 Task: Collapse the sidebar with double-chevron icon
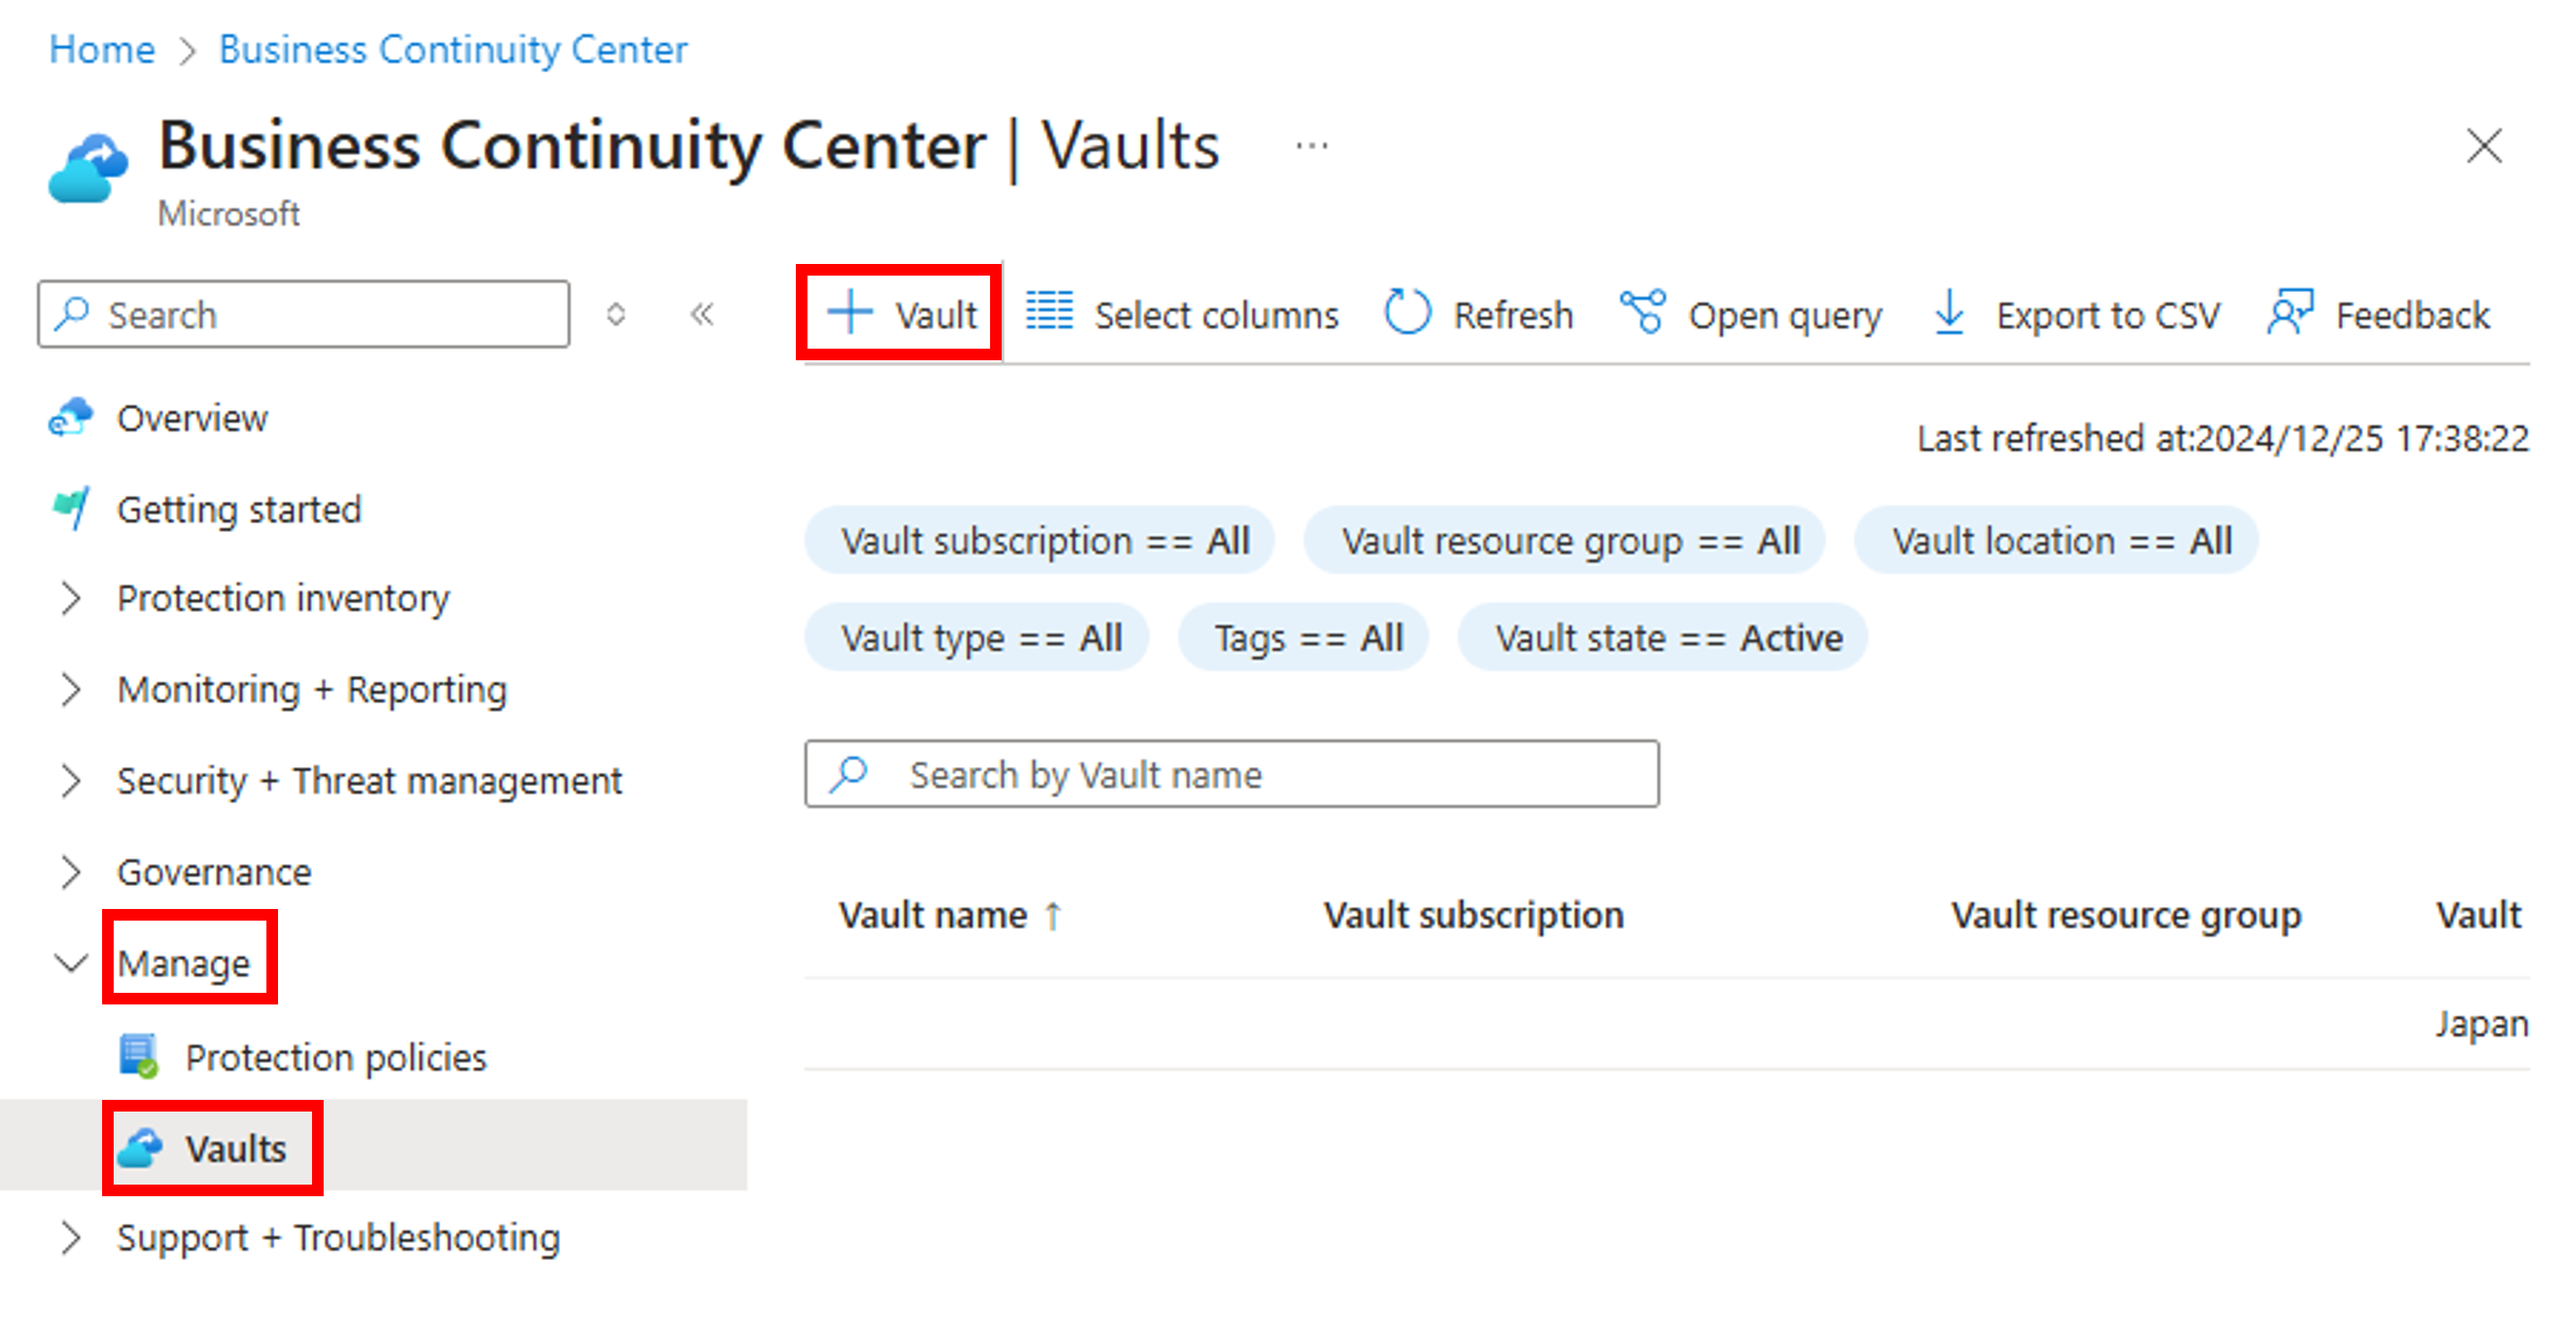click(x=702, y=315)
